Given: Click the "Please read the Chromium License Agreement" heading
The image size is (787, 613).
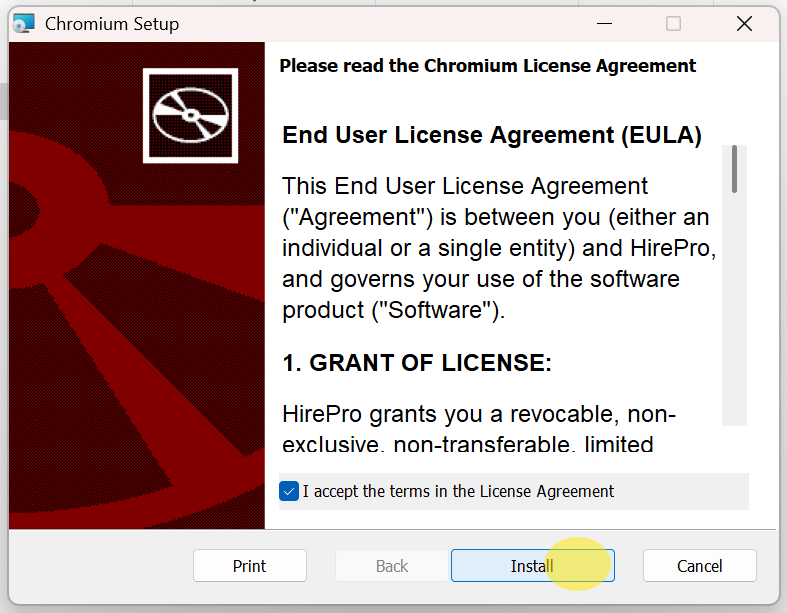Looking at the screenshot, I should click(x=487, y=66).
